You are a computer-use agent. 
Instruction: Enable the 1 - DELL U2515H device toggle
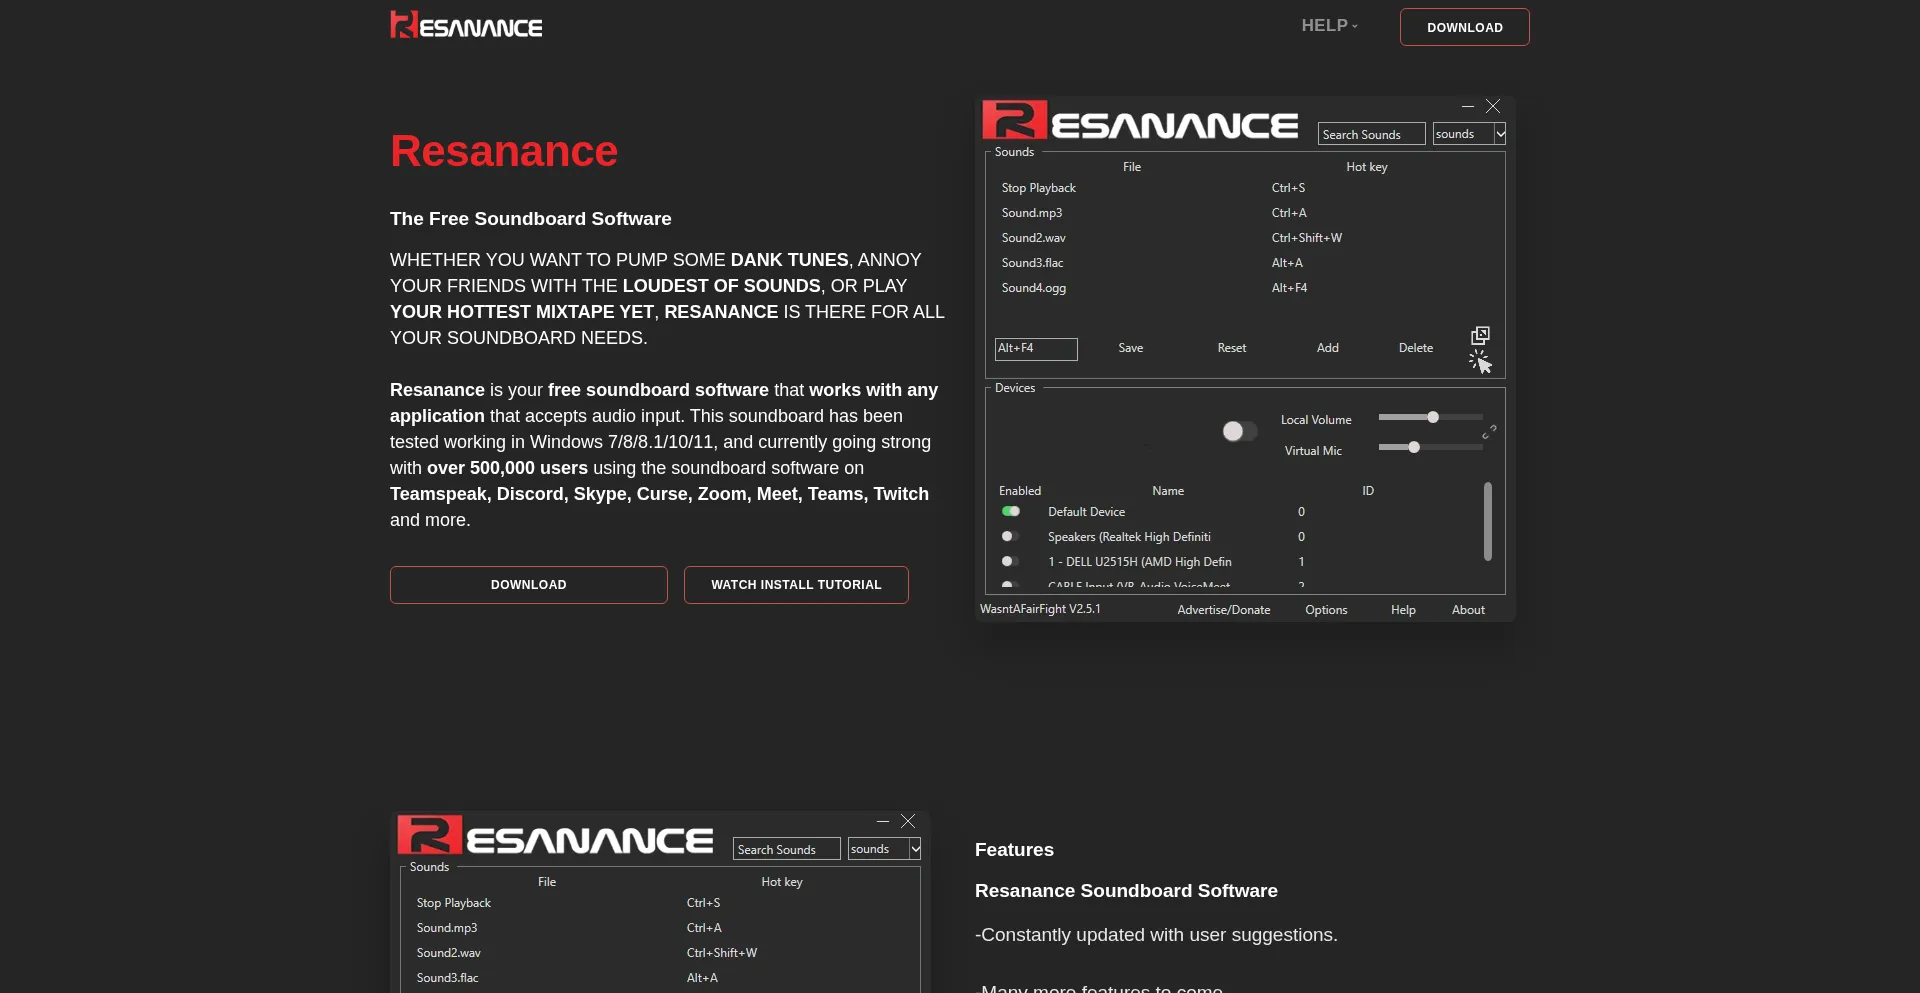1011,562
